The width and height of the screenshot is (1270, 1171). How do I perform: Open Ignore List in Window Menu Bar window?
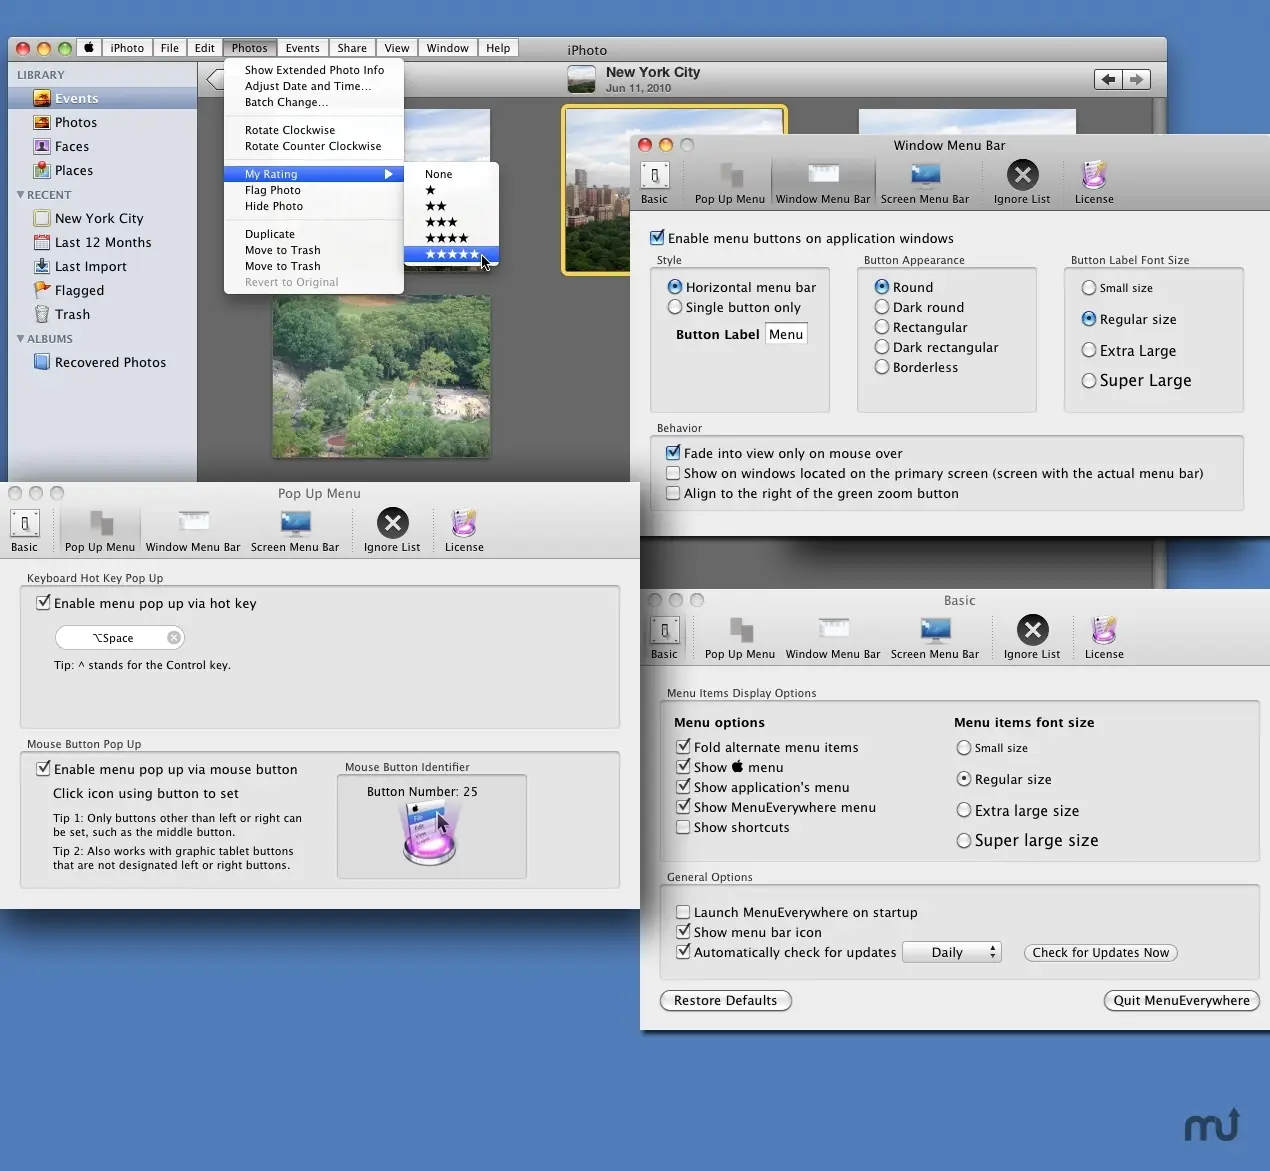pyautogui.click(x=1022, y=183)
